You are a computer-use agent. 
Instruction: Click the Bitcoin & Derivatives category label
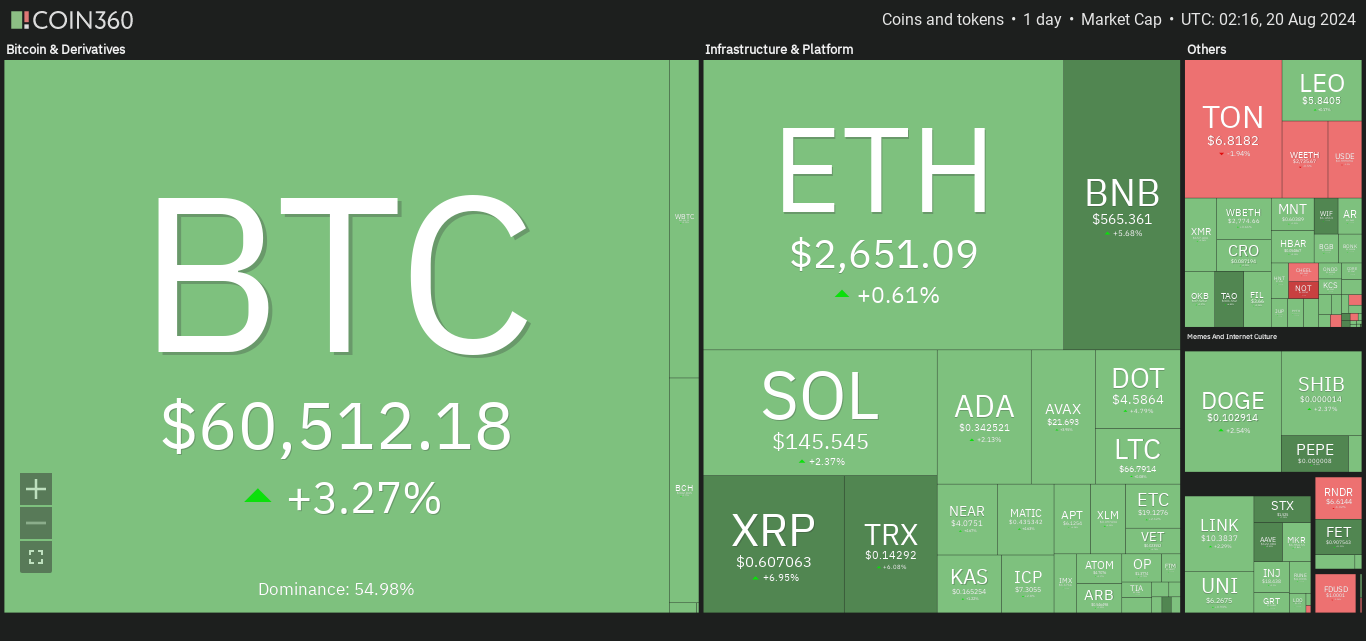pyautogui.click(x=66, y=49)
